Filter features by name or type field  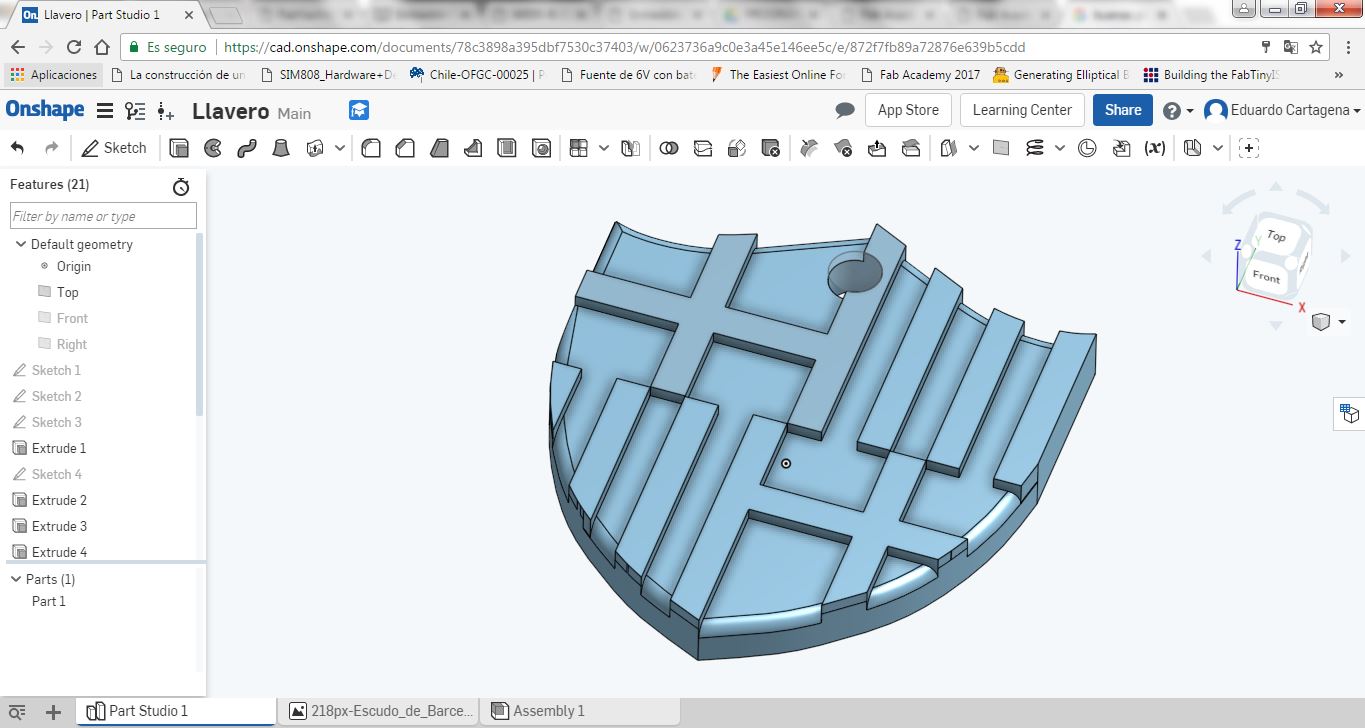coord(103,216)
